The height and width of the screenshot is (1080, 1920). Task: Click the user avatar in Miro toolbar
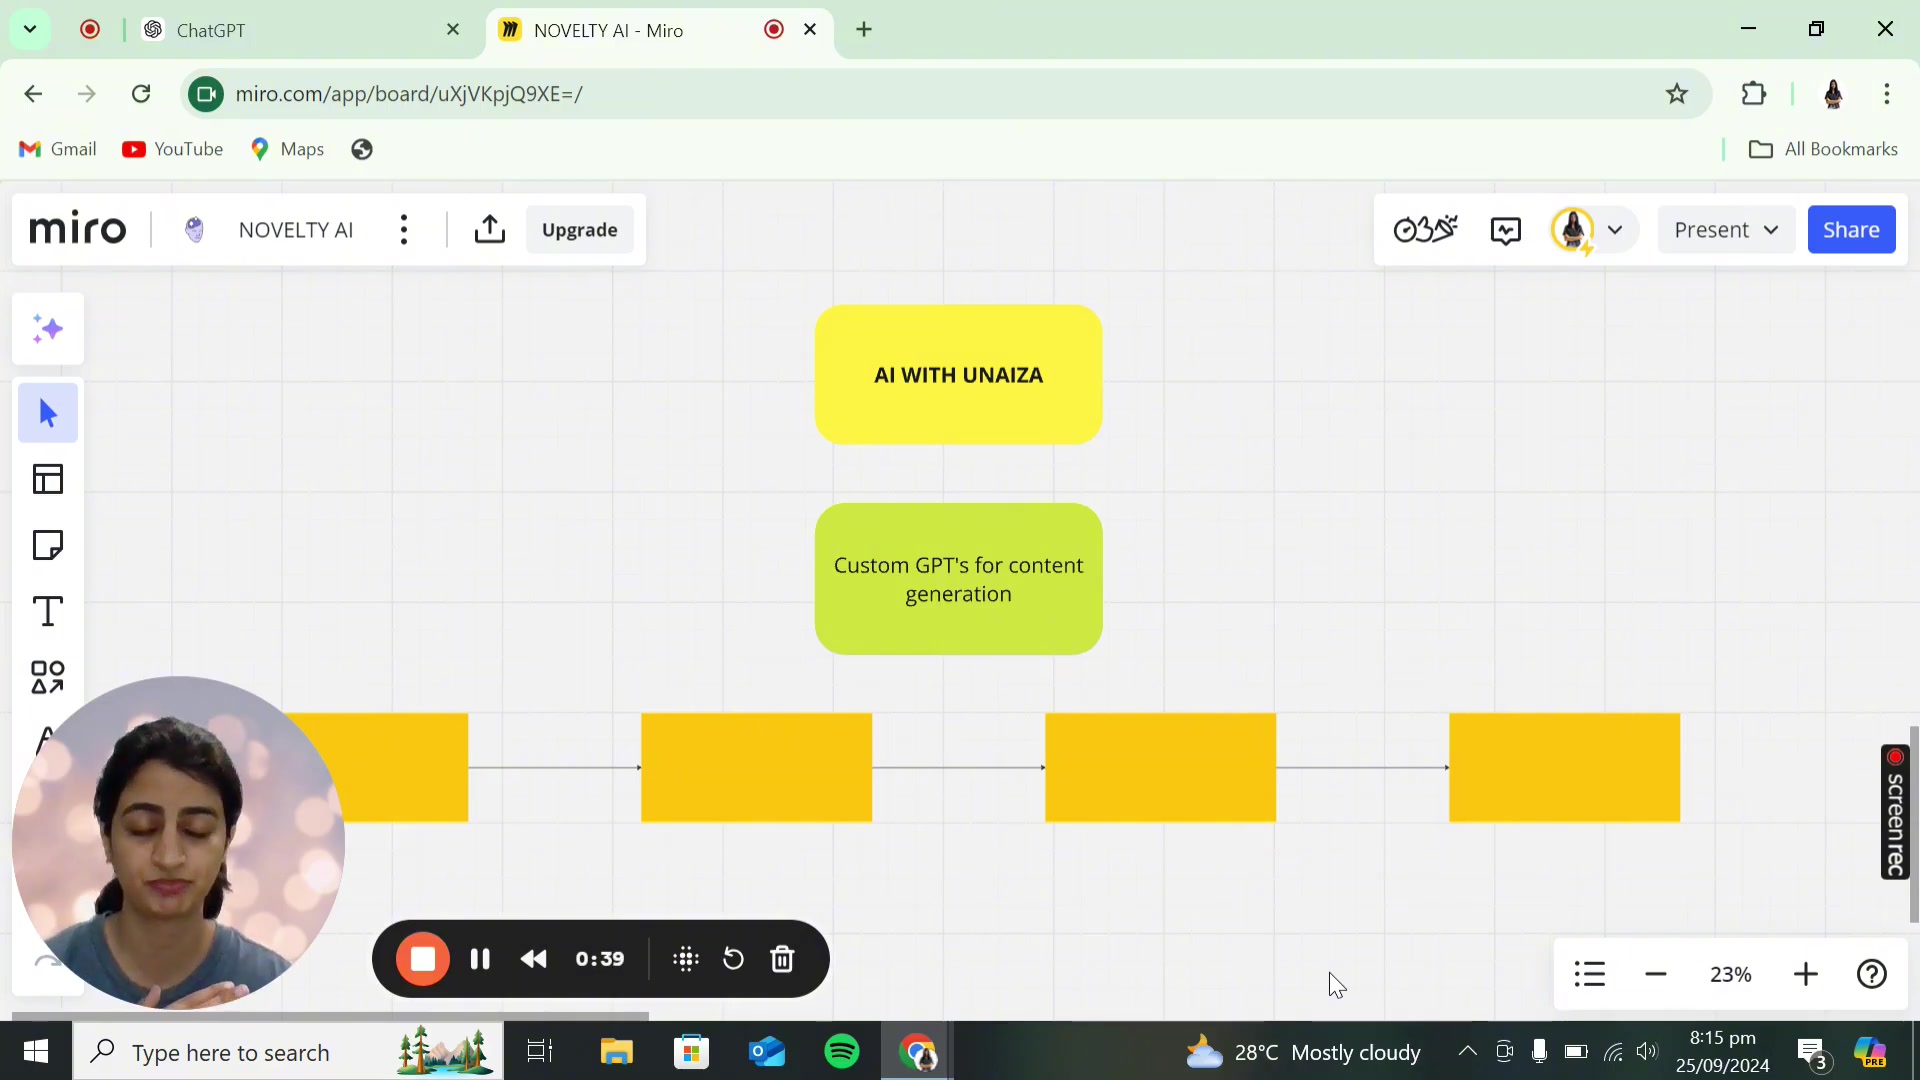(x=1573, y=230)
